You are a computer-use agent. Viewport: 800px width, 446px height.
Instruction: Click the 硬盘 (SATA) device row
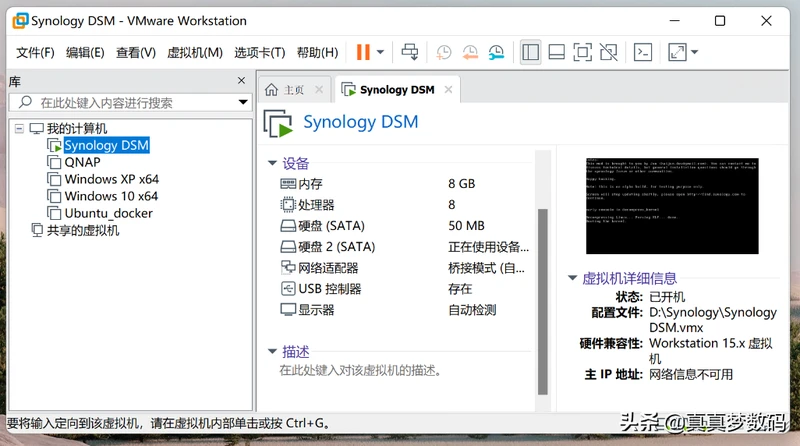[404, 226]
